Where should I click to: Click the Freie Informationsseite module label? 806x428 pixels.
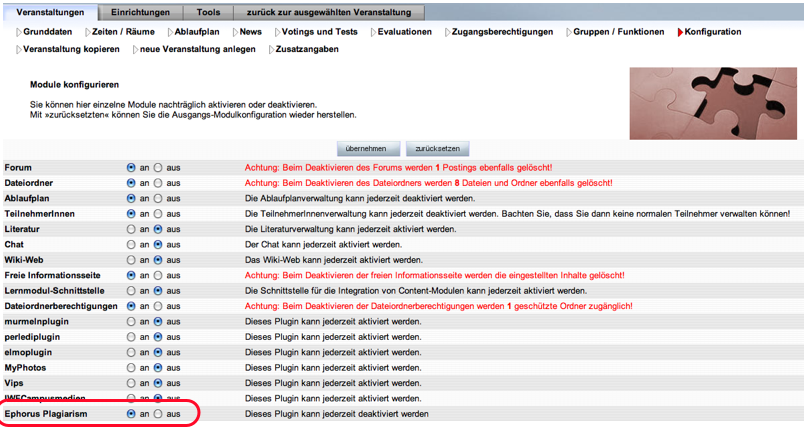[52, 275]
